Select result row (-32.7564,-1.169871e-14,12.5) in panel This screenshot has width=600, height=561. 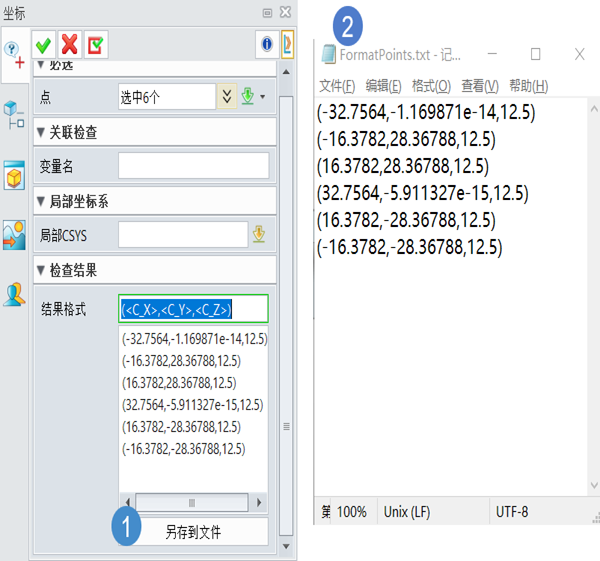pyautogui.click(x=194, y=339)
